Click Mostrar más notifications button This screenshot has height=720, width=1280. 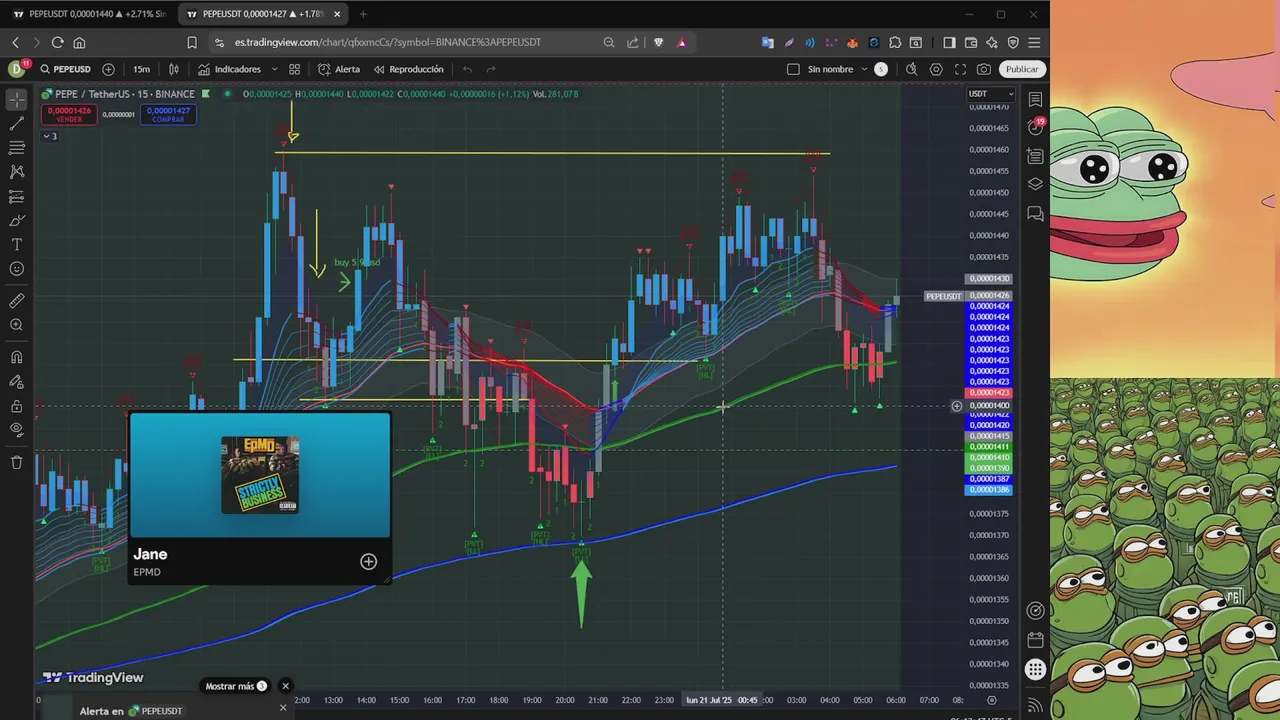click(236, 686)
